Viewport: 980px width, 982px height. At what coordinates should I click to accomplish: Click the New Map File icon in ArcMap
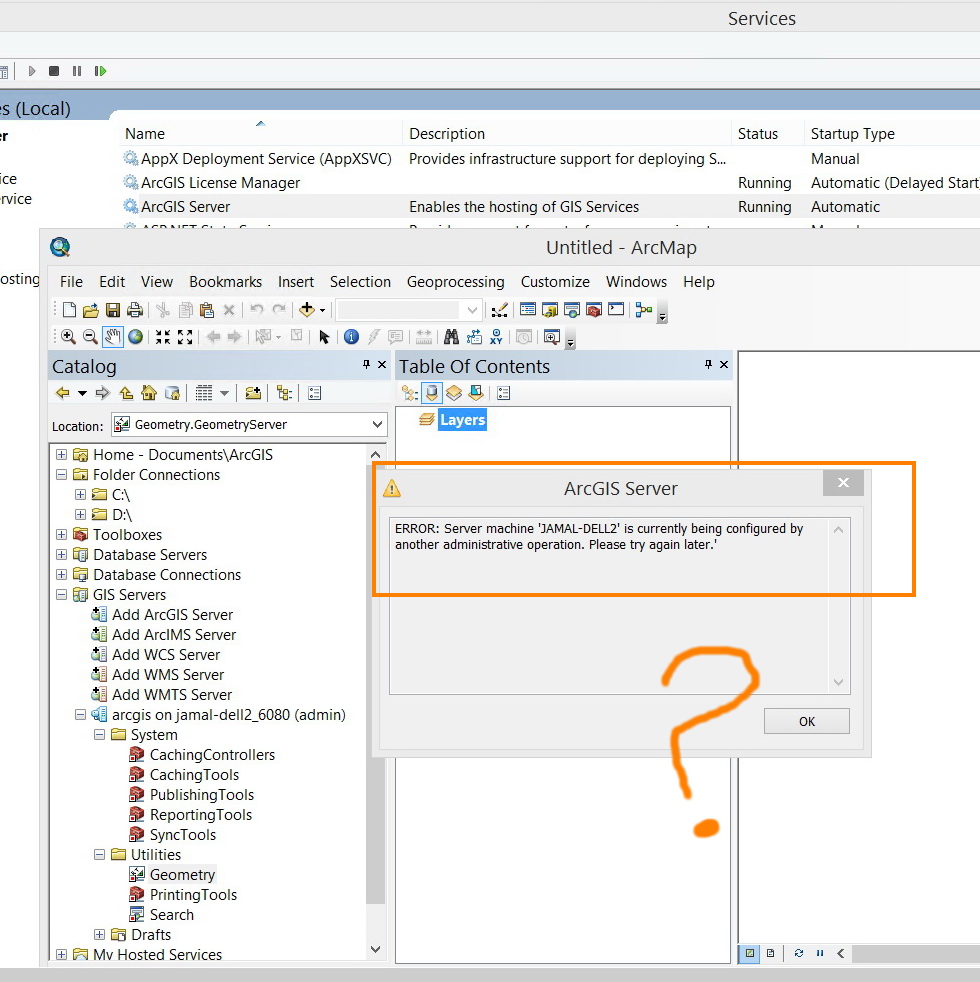tap(70, 310)
